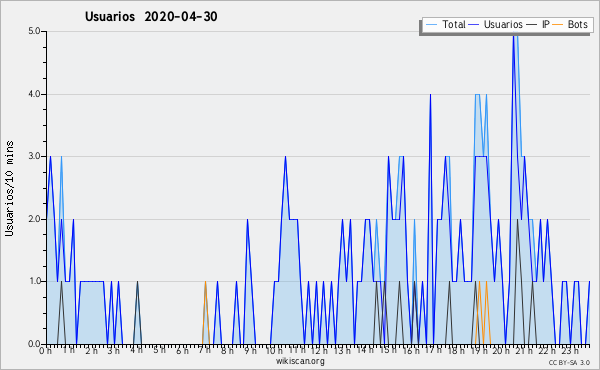Click the '3 h' x-axis label
Image resolution: width=600 pixels, height=370 pixels.
pos(114,351)
